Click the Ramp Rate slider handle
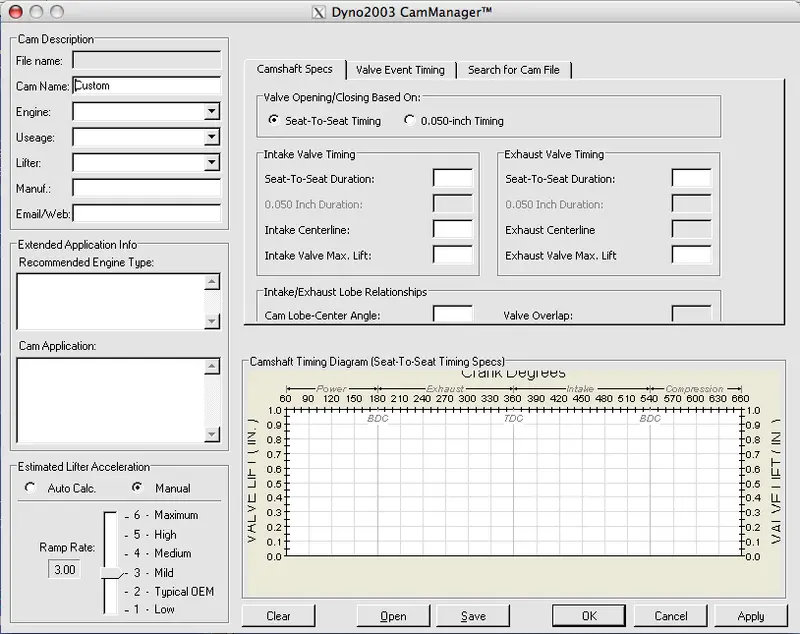The width and height of the screenshot is (800, 634). pos(113,573)
